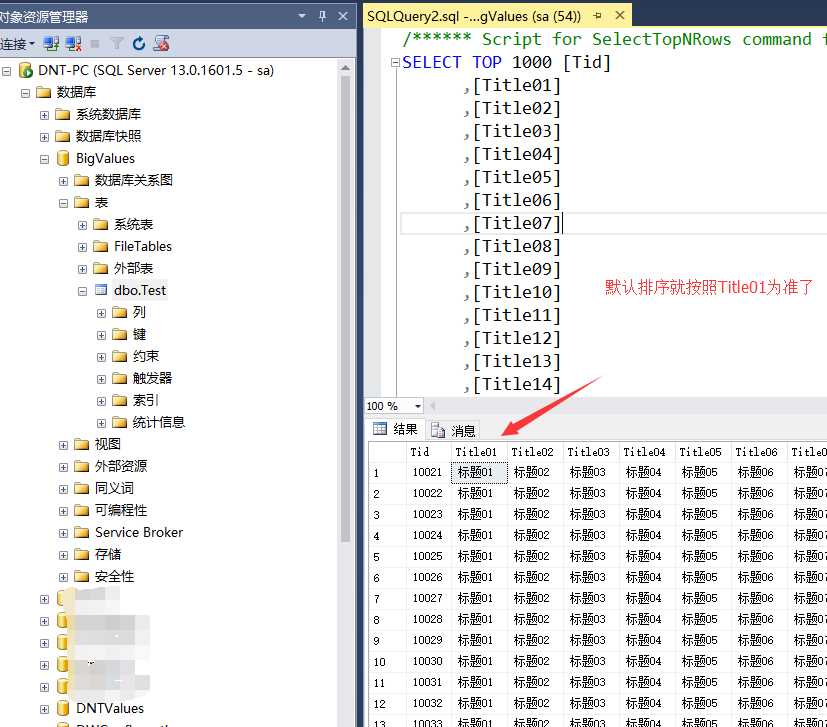Toggle auto-hide pin of Object Explorer panel
The image size is (827, 727).
click(x=322, y=16)
